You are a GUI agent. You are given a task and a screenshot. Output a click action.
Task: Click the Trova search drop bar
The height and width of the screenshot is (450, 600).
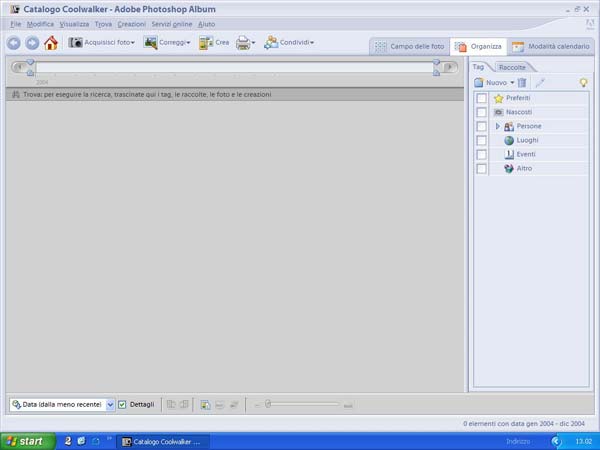click(x=235, y=94)
